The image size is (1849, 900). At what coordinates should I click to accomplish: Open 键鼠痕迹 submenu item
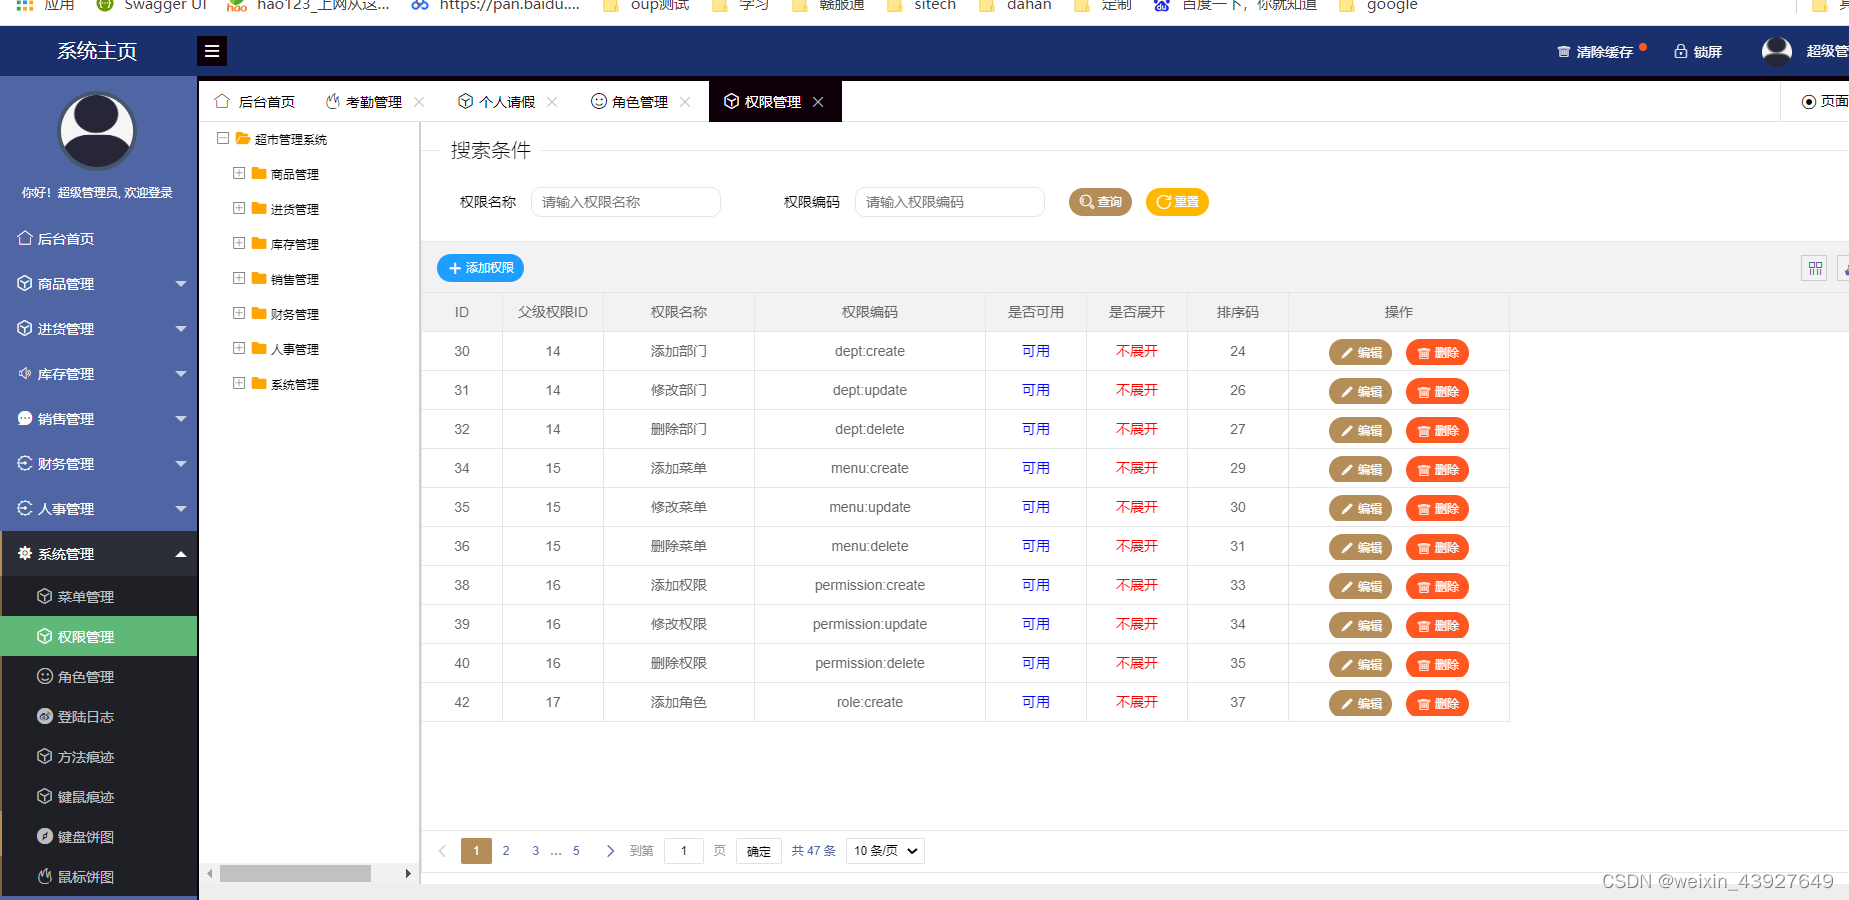click(98, 796)
